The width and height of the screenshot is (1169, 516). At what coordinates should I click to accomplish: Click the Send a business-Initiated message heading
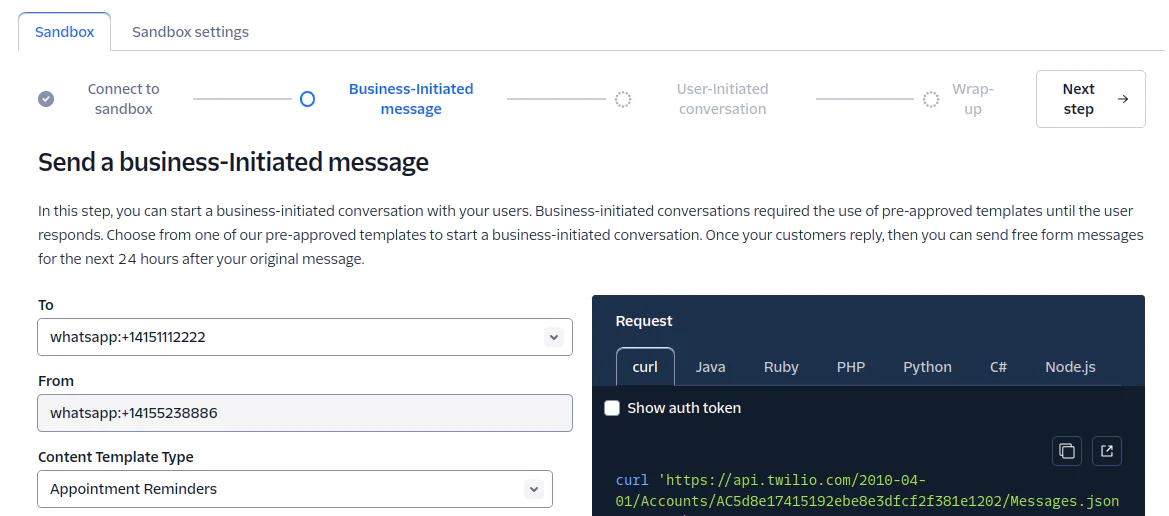click(233, 162)
